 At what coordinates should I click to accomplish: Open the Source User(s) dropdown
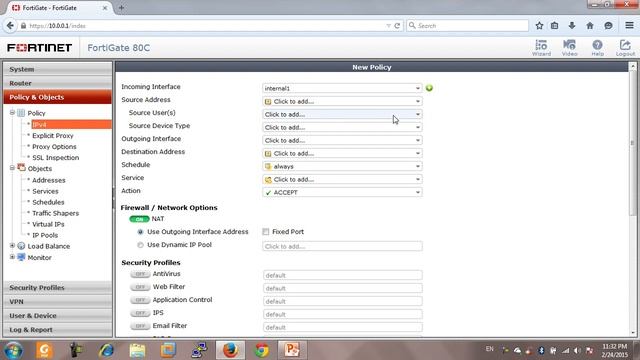pyautogui.click(x=342, y=114)
